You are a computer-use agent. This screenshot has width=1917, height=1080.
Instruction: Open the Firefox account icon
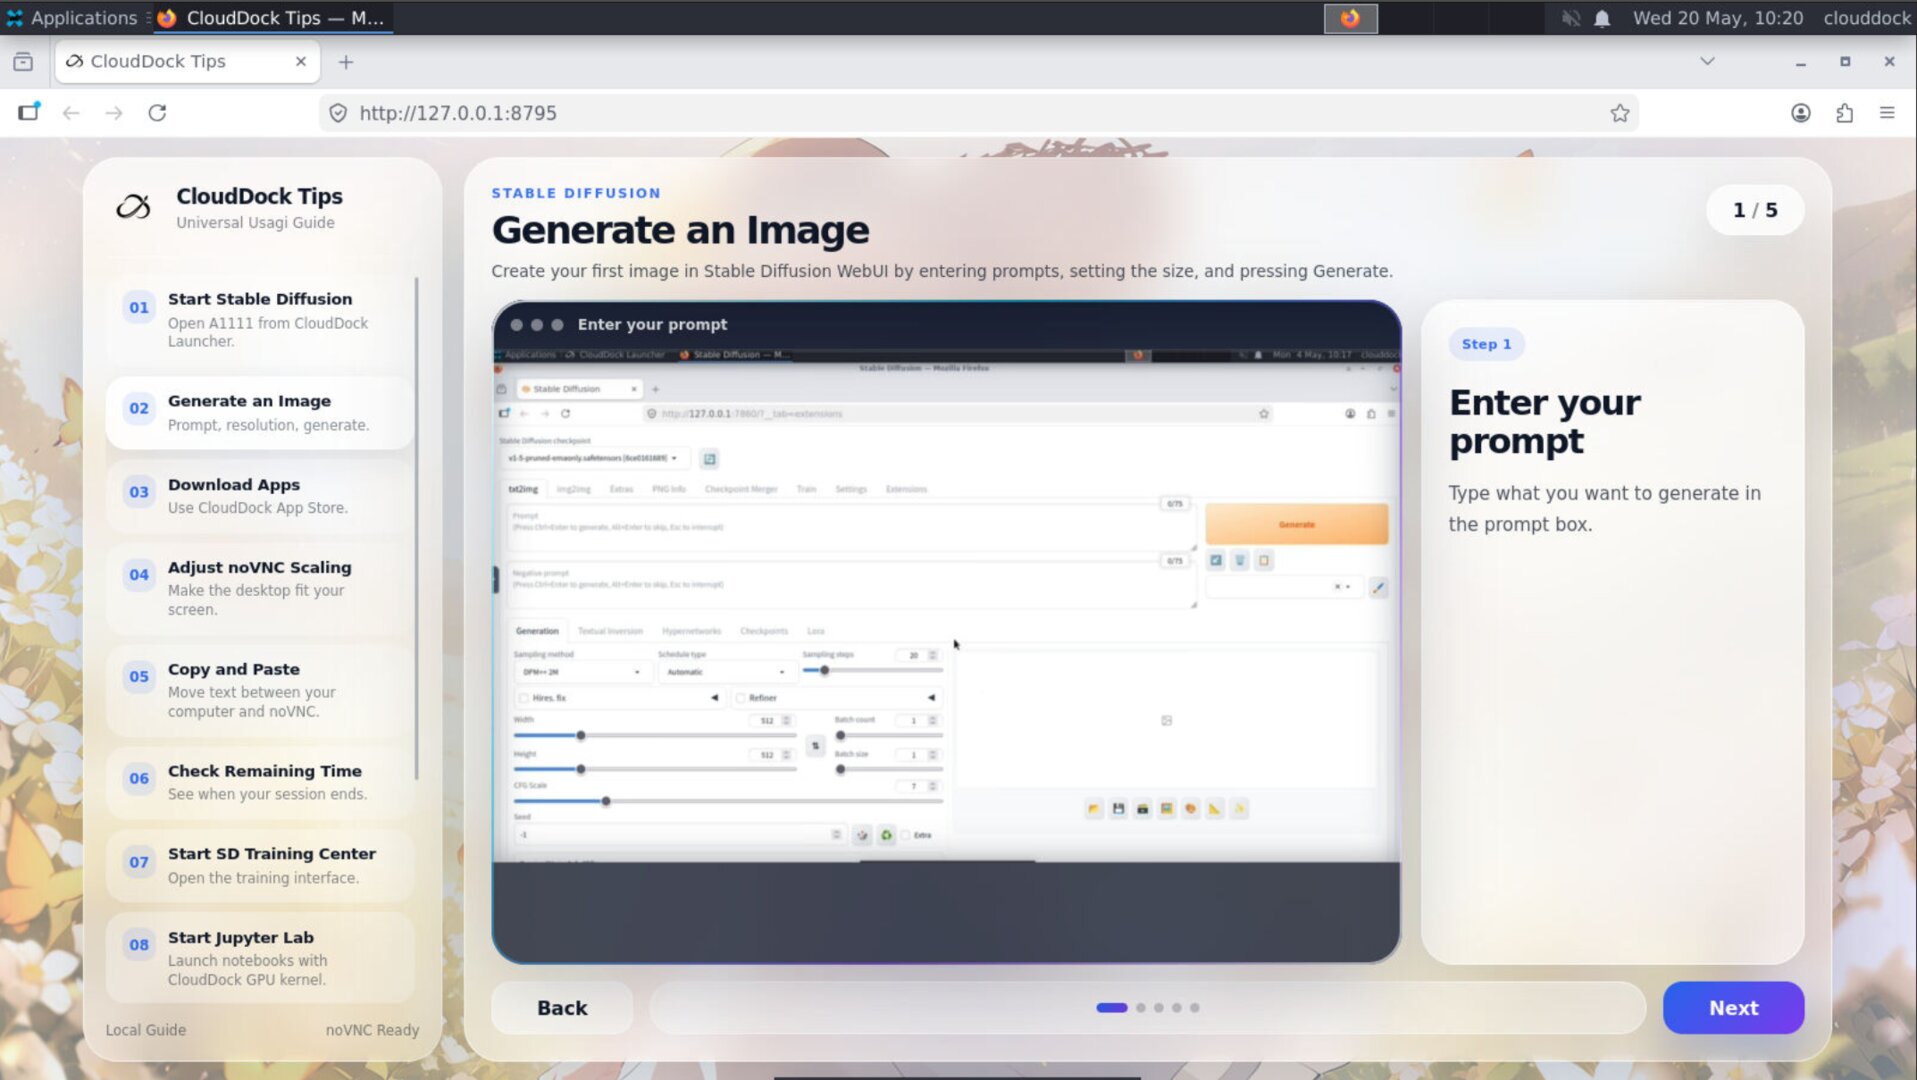click(x=1800, y=113)
